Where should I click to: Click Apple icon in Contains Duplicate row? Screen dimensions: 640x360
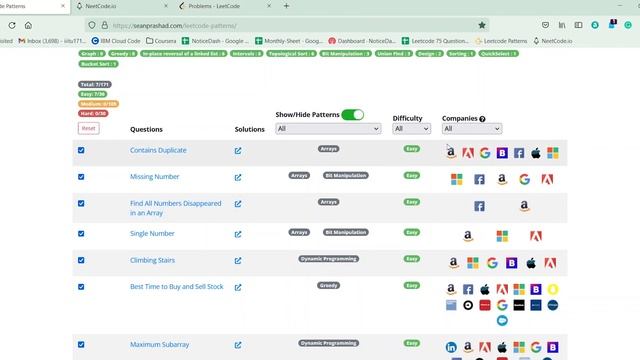536,153
